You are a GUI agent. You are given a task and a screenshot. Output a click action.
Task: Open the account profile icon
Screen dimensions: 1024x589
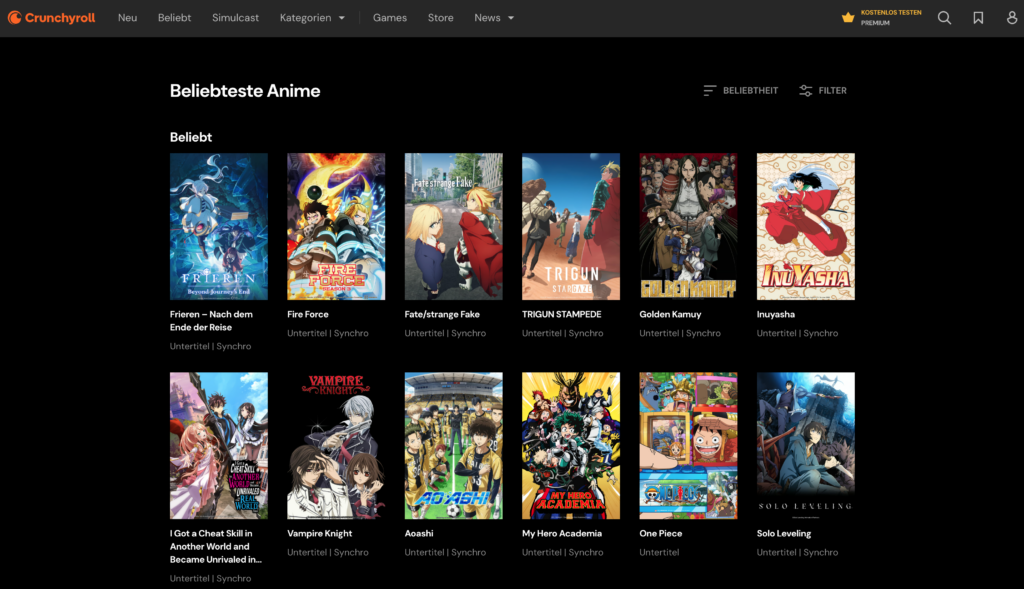coord(1012,18)
